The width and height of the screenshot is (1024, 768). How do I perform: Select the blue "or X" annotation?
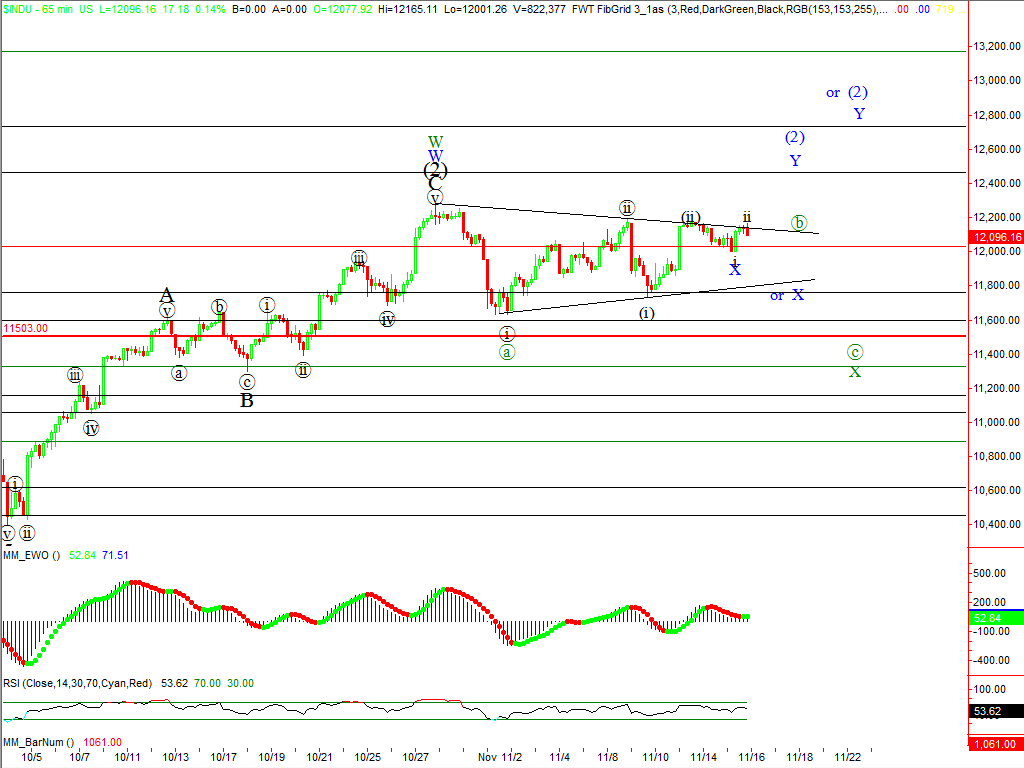(787, 295)
